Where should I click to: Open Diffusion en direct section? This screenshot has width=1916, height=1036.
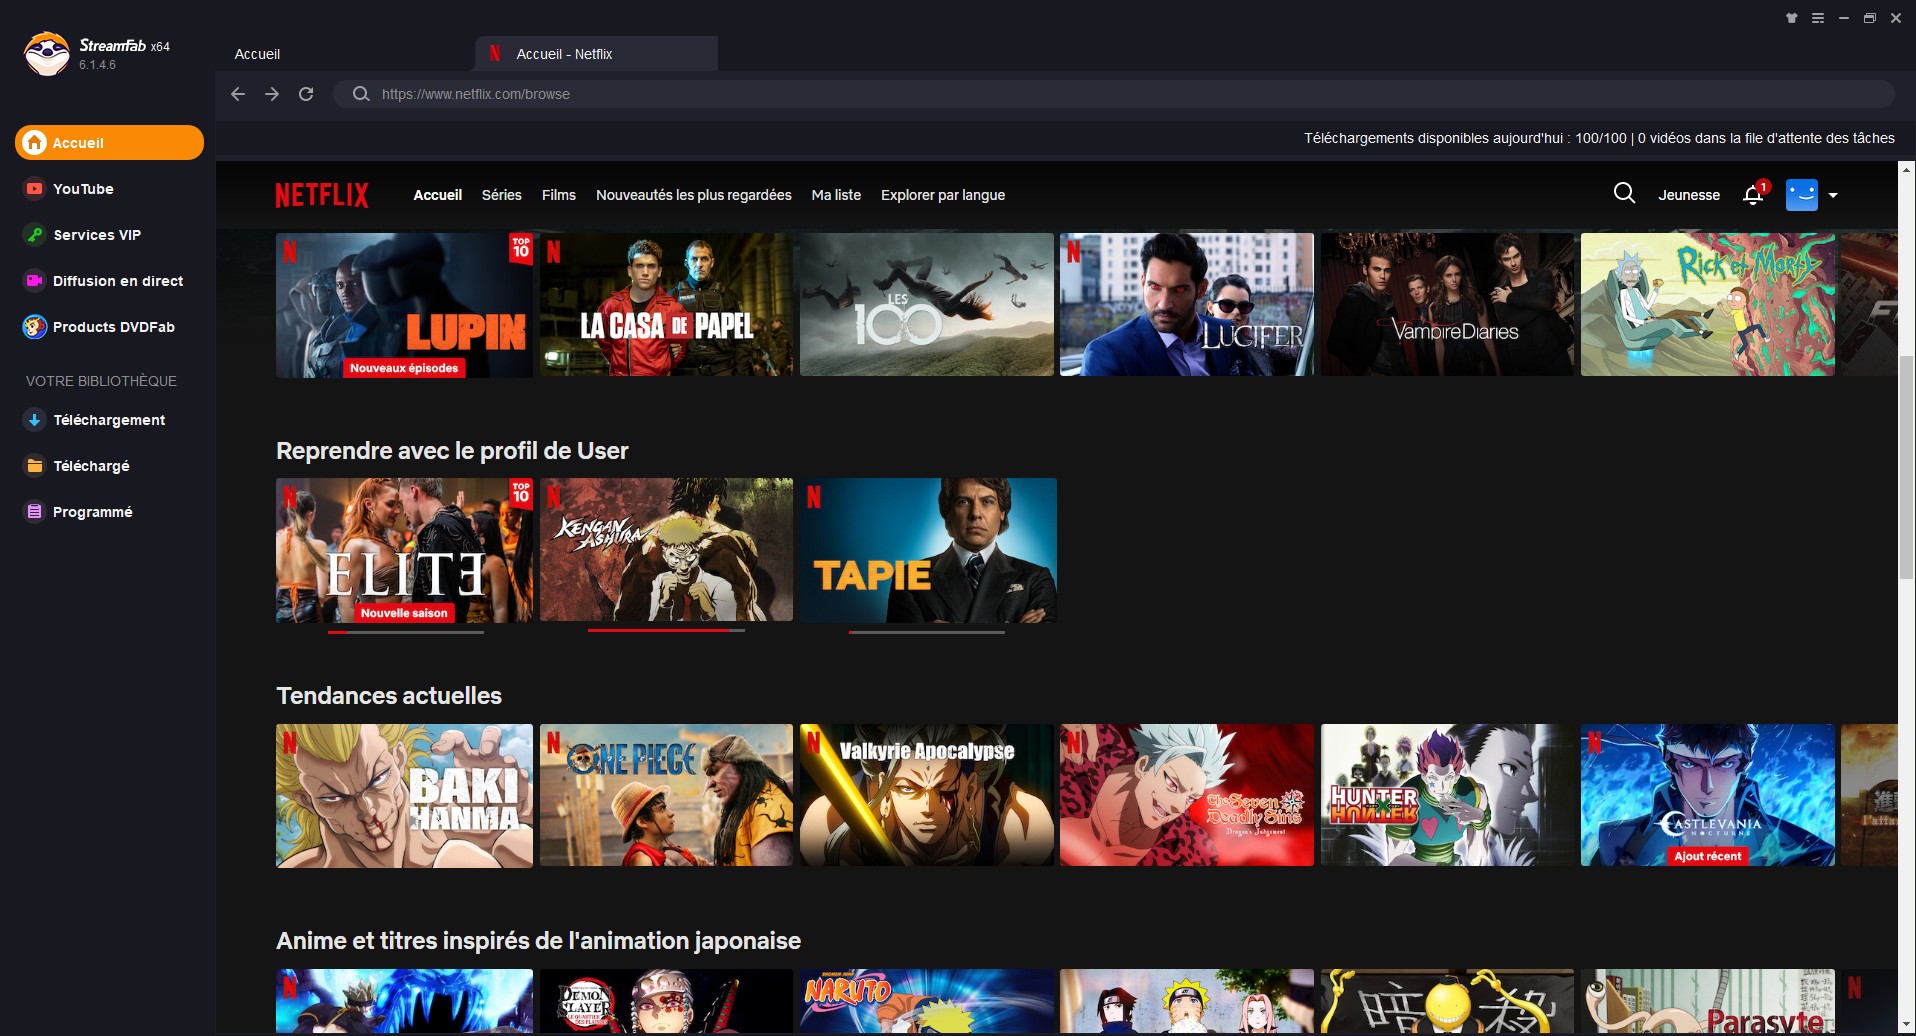[104, 281]
